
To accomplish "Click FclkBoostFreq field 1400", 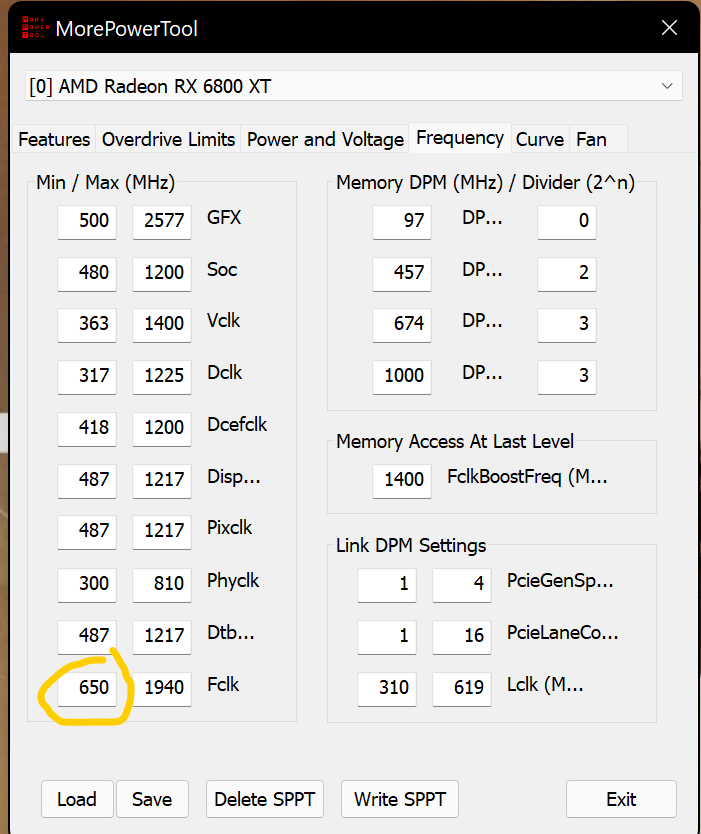I will 402,479.
